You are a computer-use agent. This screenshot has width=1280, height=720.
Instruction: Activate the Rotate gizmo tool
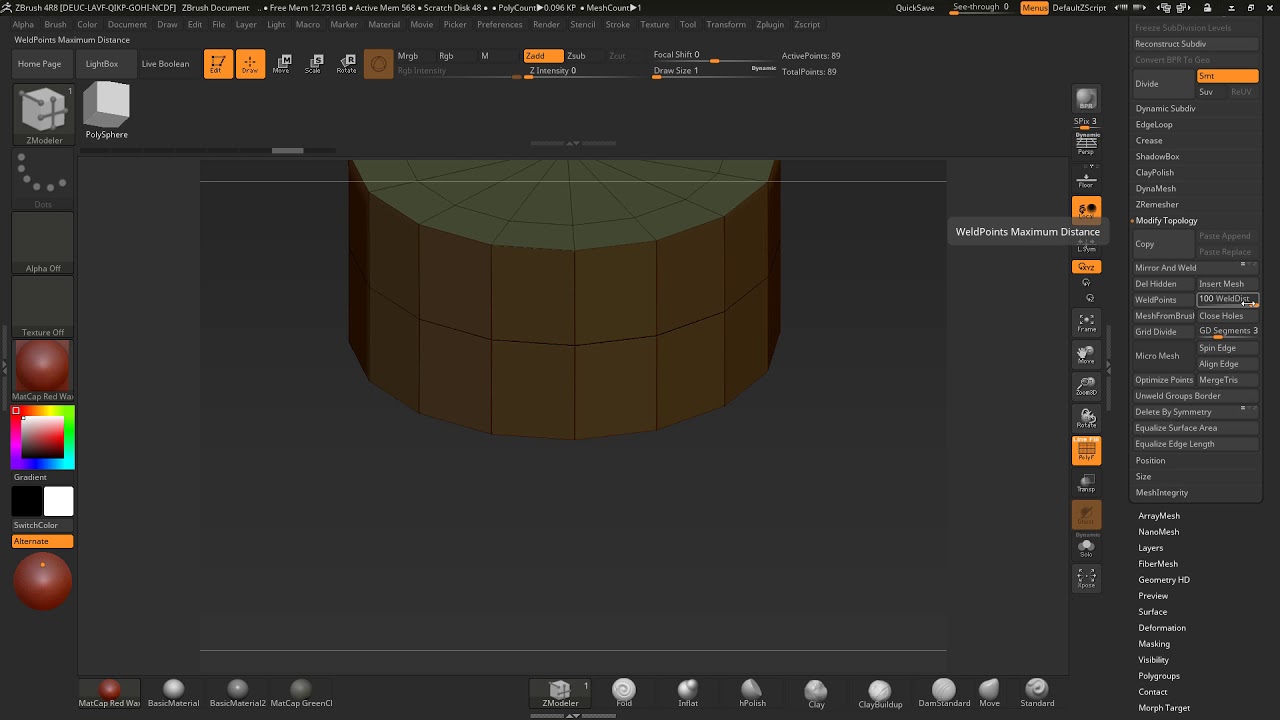[x=346, y=64]
